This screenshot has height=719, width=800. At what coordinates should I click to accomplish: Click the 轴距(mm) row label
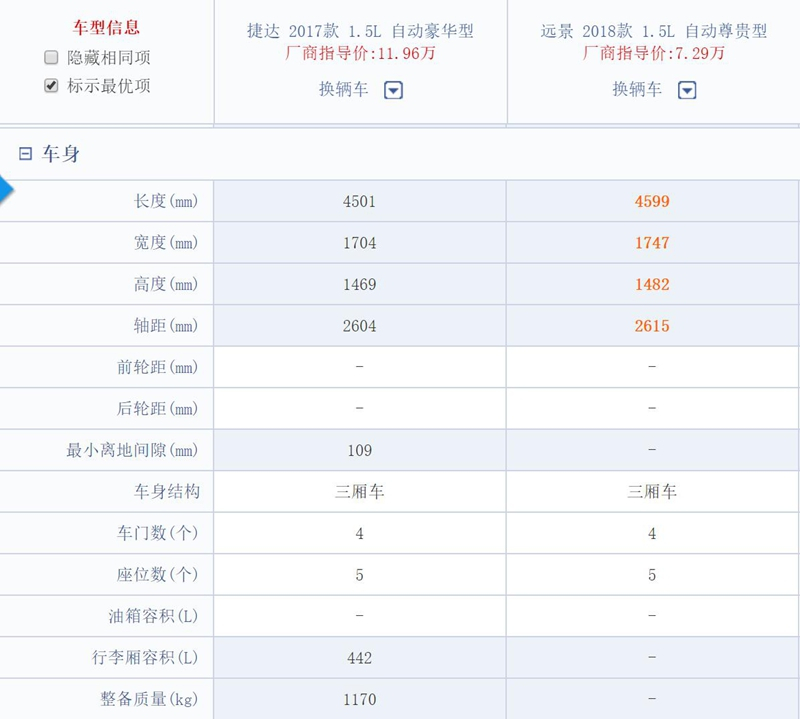pyautogui.click(x=166, y=326)
